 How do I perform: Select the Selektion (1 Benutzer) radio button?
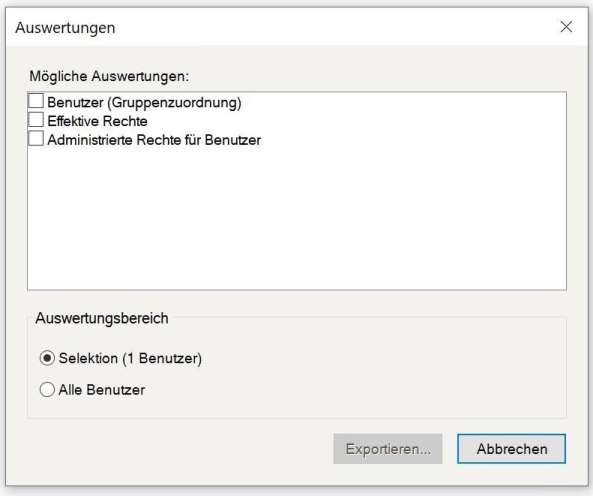[47, 358]
